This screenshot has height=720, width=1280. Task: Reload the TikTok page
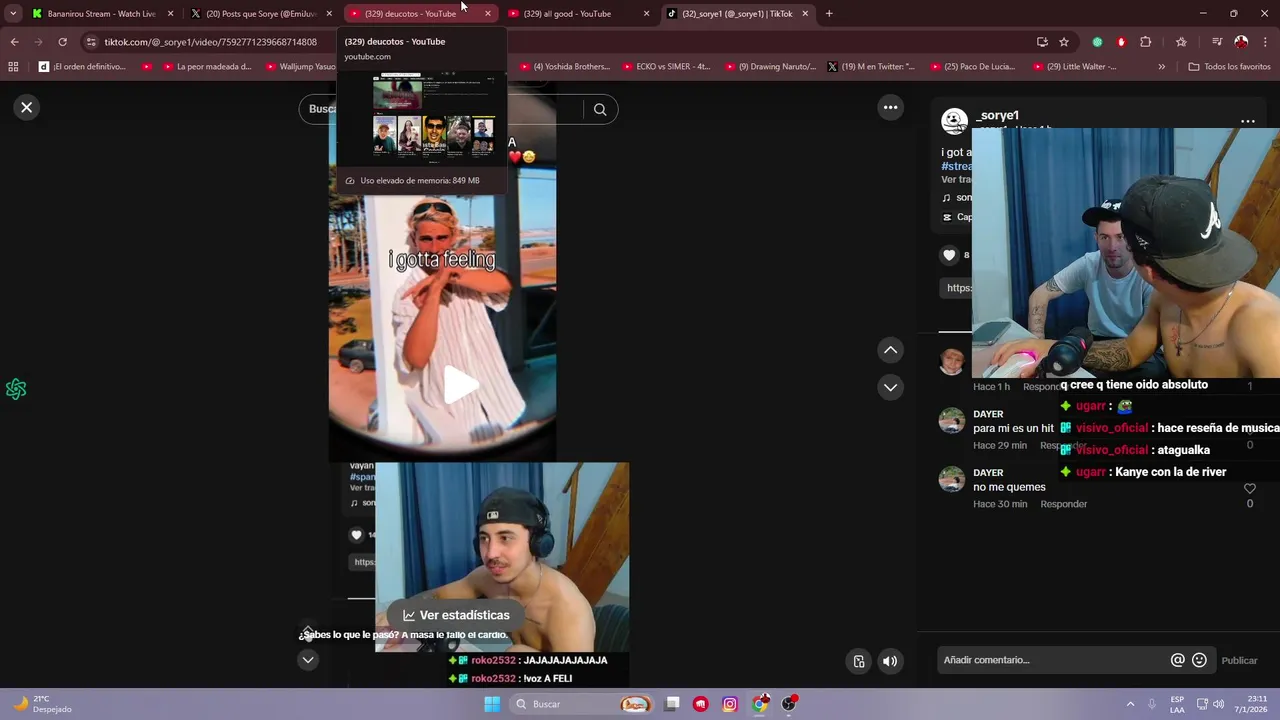pos(62,42)
